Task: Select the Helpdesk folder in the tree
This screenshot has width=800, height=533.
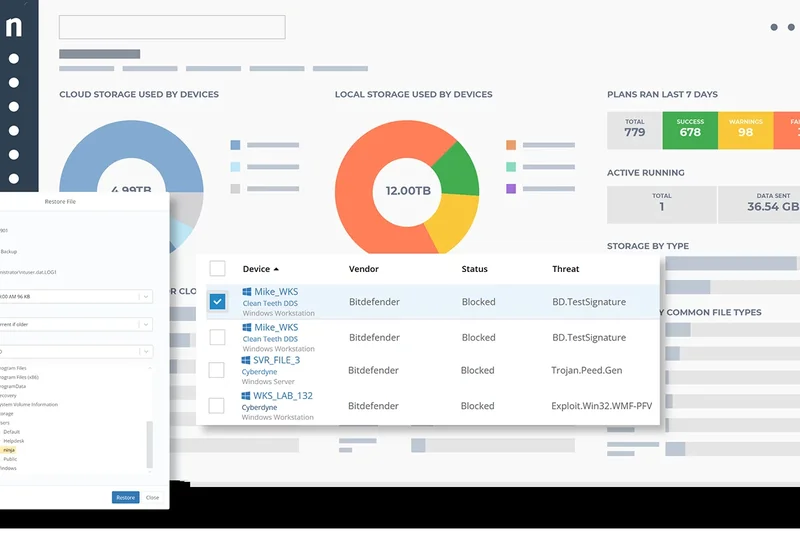Action: click(x=14, y=441)
